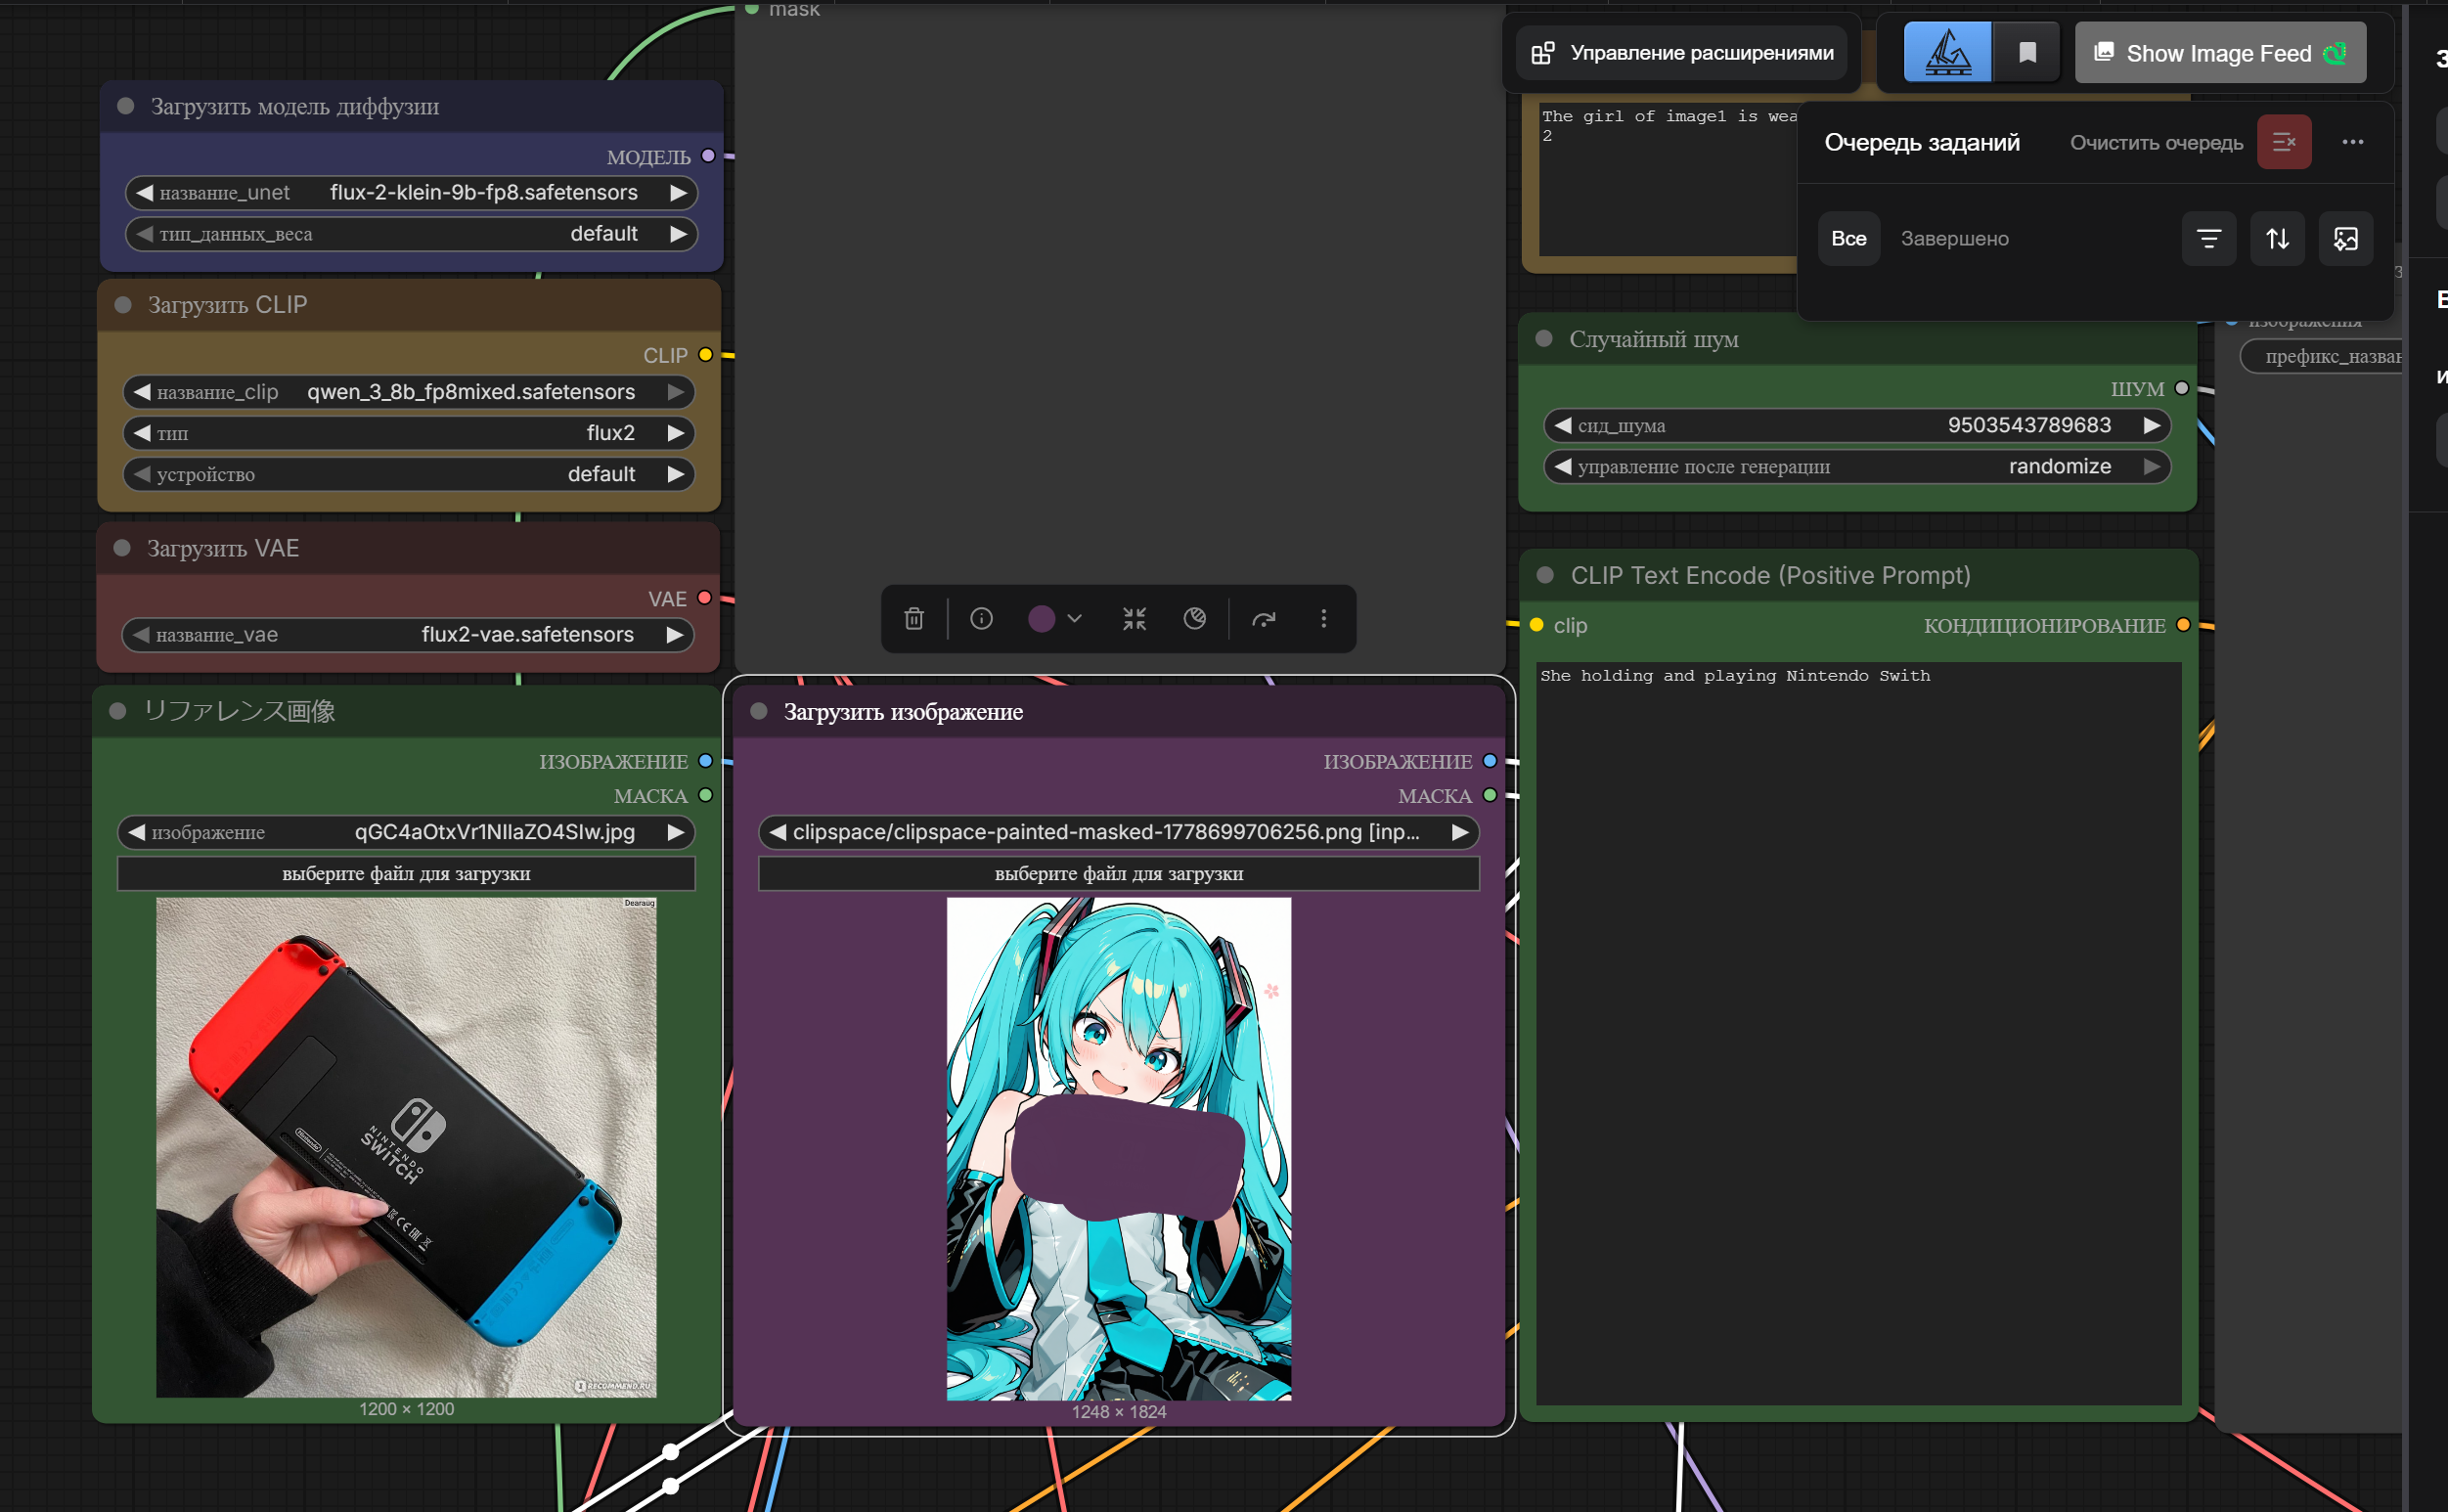This screenshot has width=2448, height=1512.
Task: Click the "Очередь заданий" panel title
Action: pyautogui.click(x=1922, y=142)
